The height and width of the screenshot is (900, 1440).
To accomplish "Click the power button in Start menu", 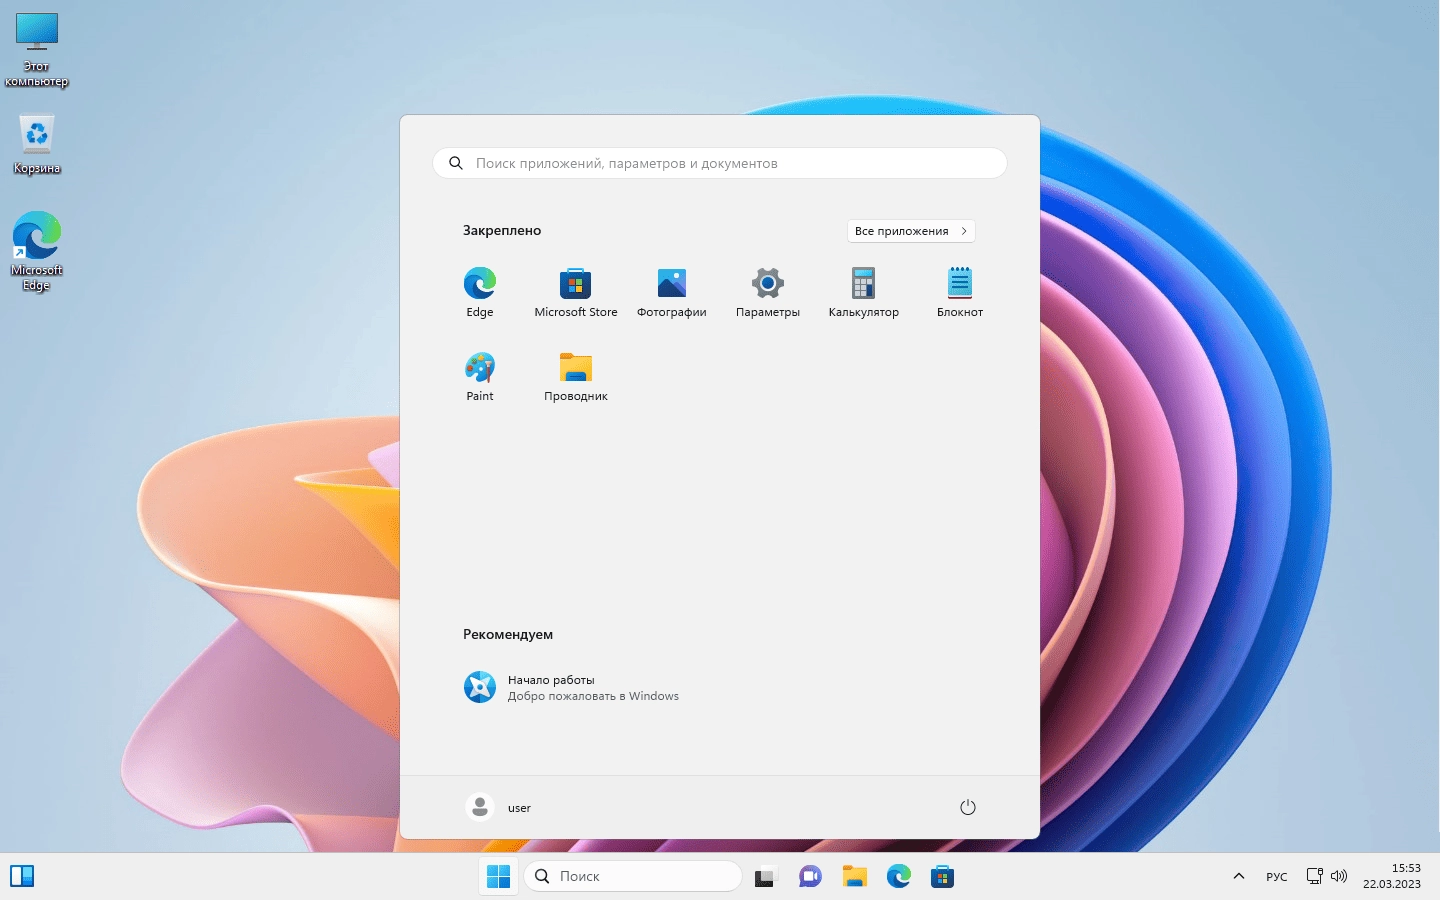I will (967, 807).
